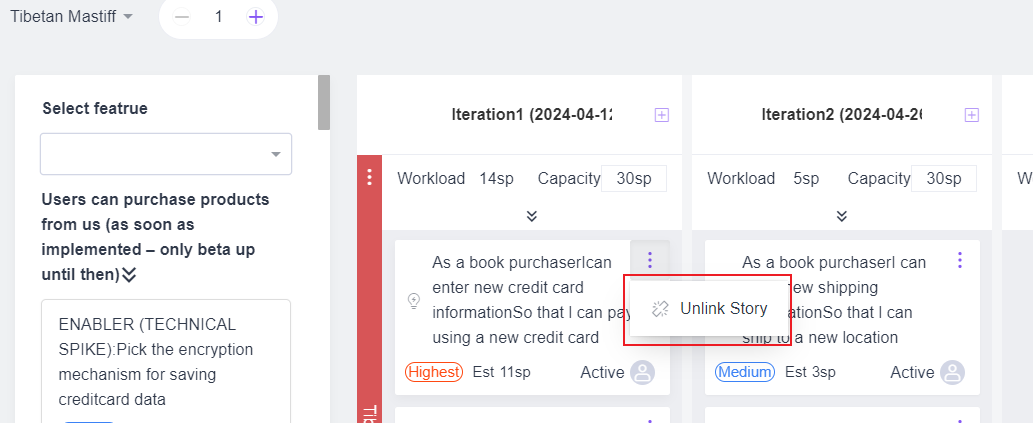1033x423 pixels.
Task: Expand Iteration1 details with the double chevron
Action: pos(532,216)
